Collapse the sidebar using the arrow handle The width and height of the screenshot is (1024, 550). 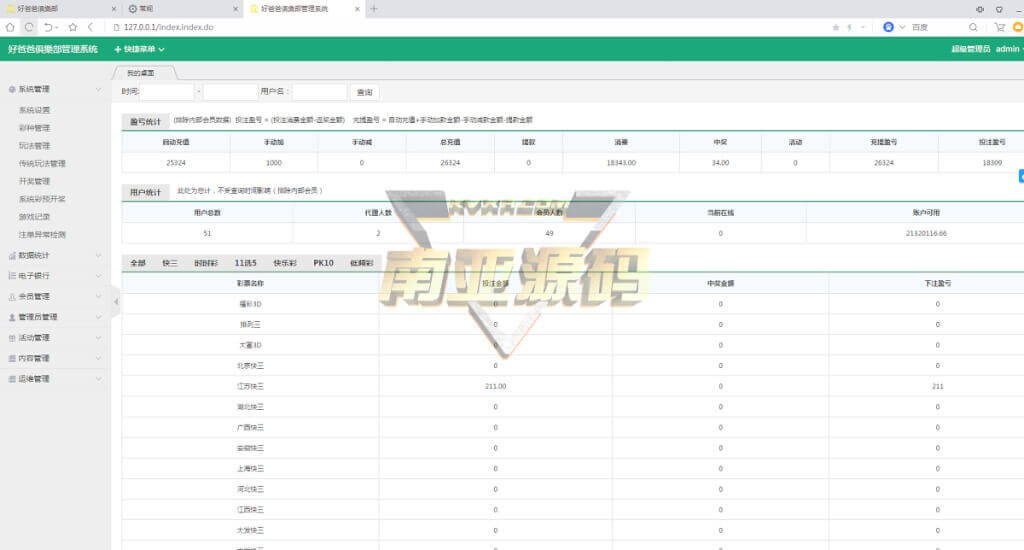click(115, 302)
